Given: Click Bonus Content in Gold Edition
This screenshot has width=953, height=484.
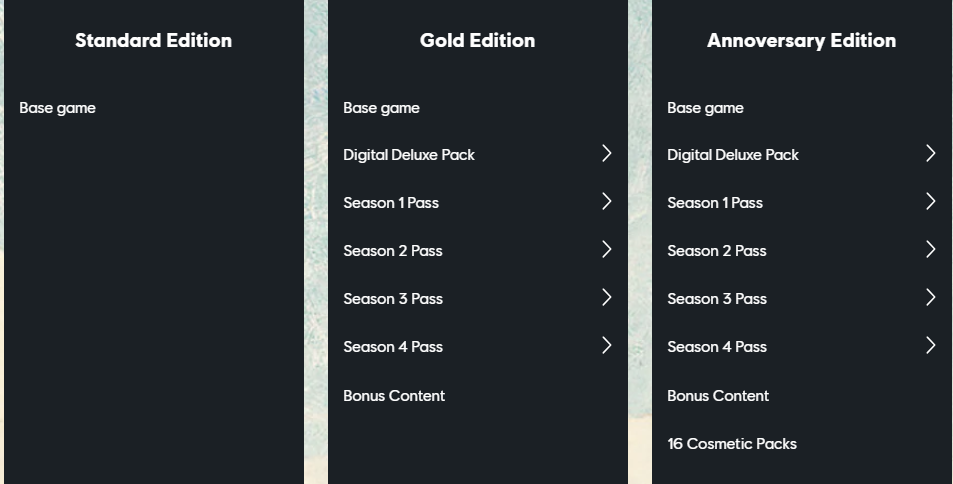Looking at the screenshot, I should click(x=394, y=396).
